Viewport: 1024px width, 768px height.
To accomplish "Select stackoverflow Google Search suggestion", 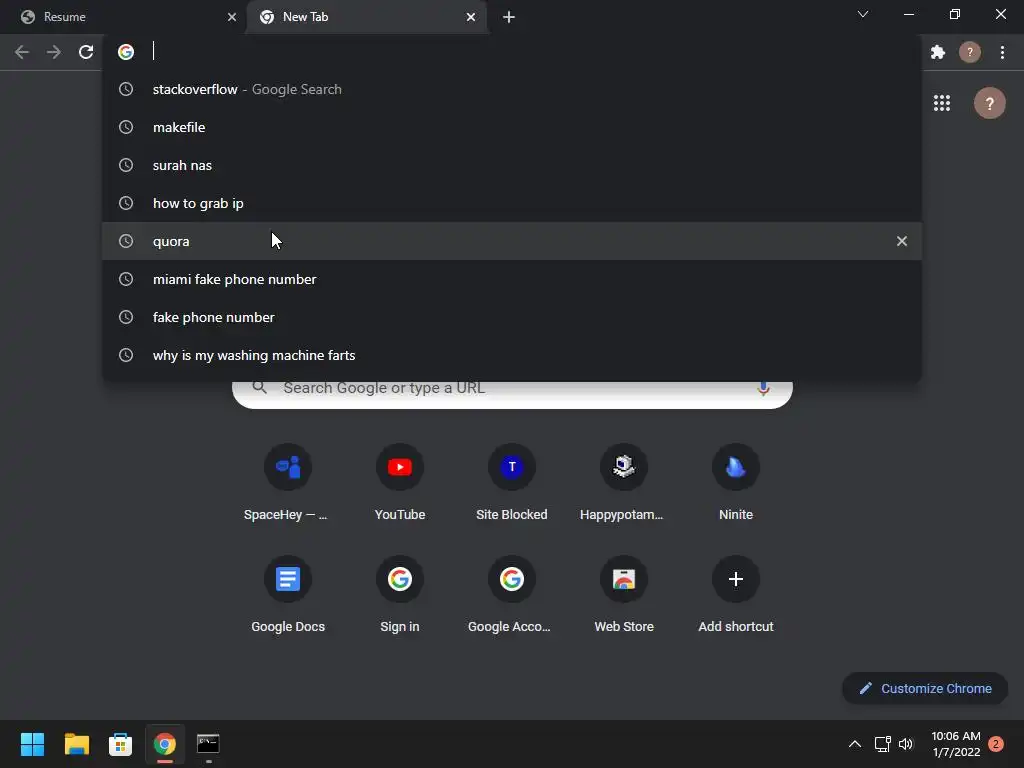I will click(x=512, y=89).
